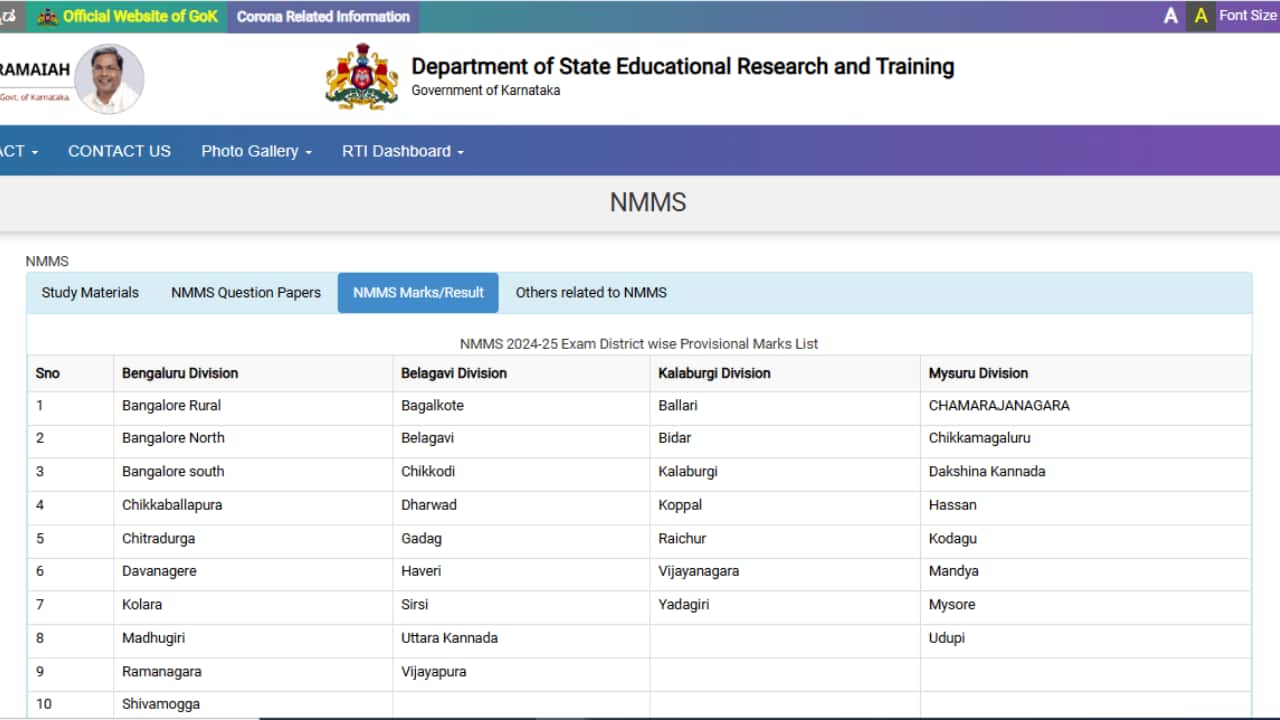This screenshot has width=1280, height=720.
Task: Click Udupi under Mysuru Division
Action: [x=947, y=638]
